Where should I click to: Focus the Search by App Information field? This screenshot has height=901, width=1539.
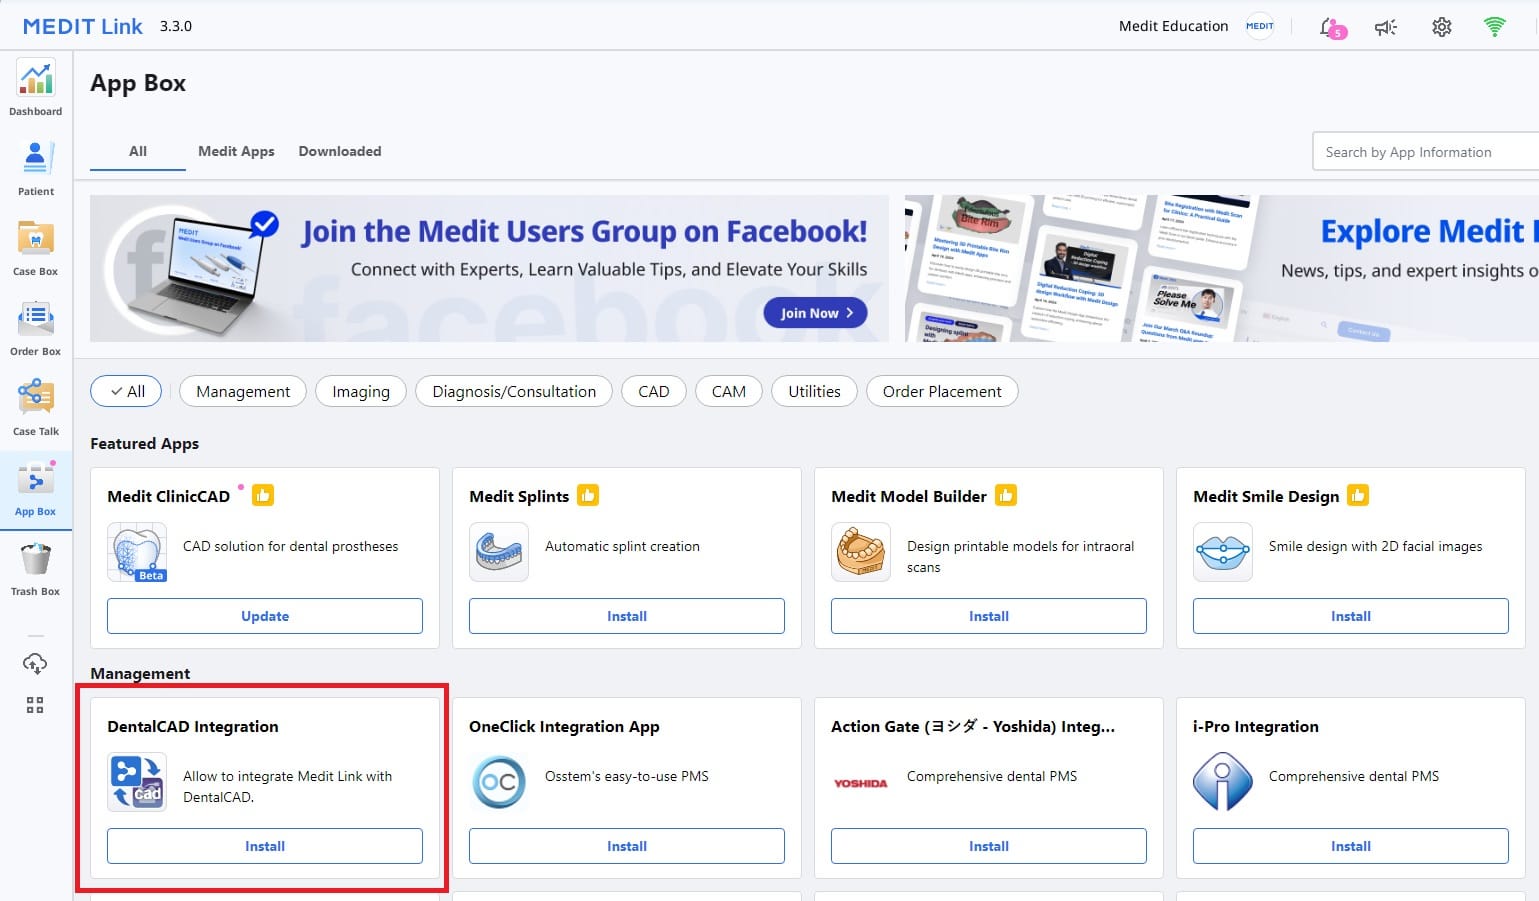point(1425,152)
